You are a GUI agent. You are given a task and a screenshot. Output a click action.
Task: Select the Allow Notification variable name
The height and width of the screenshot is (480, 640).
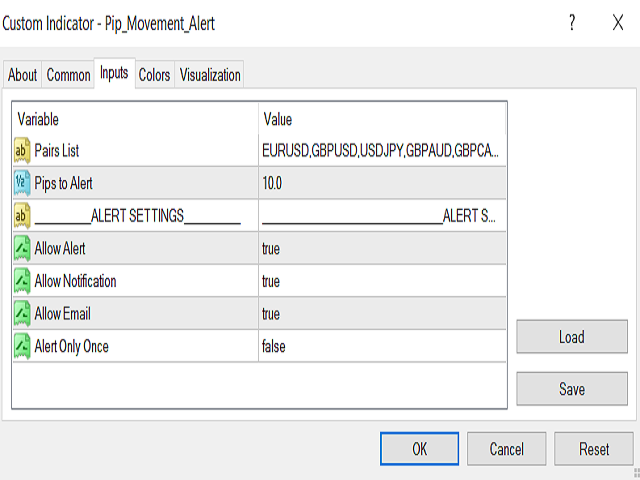click(76, 281)
